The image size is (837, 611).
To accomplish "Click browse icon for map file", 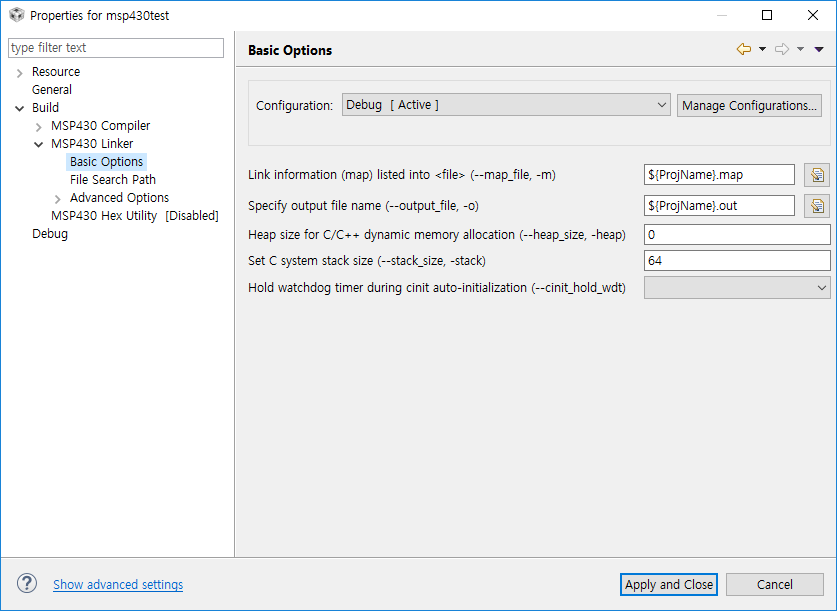I will tap(817, 175).
